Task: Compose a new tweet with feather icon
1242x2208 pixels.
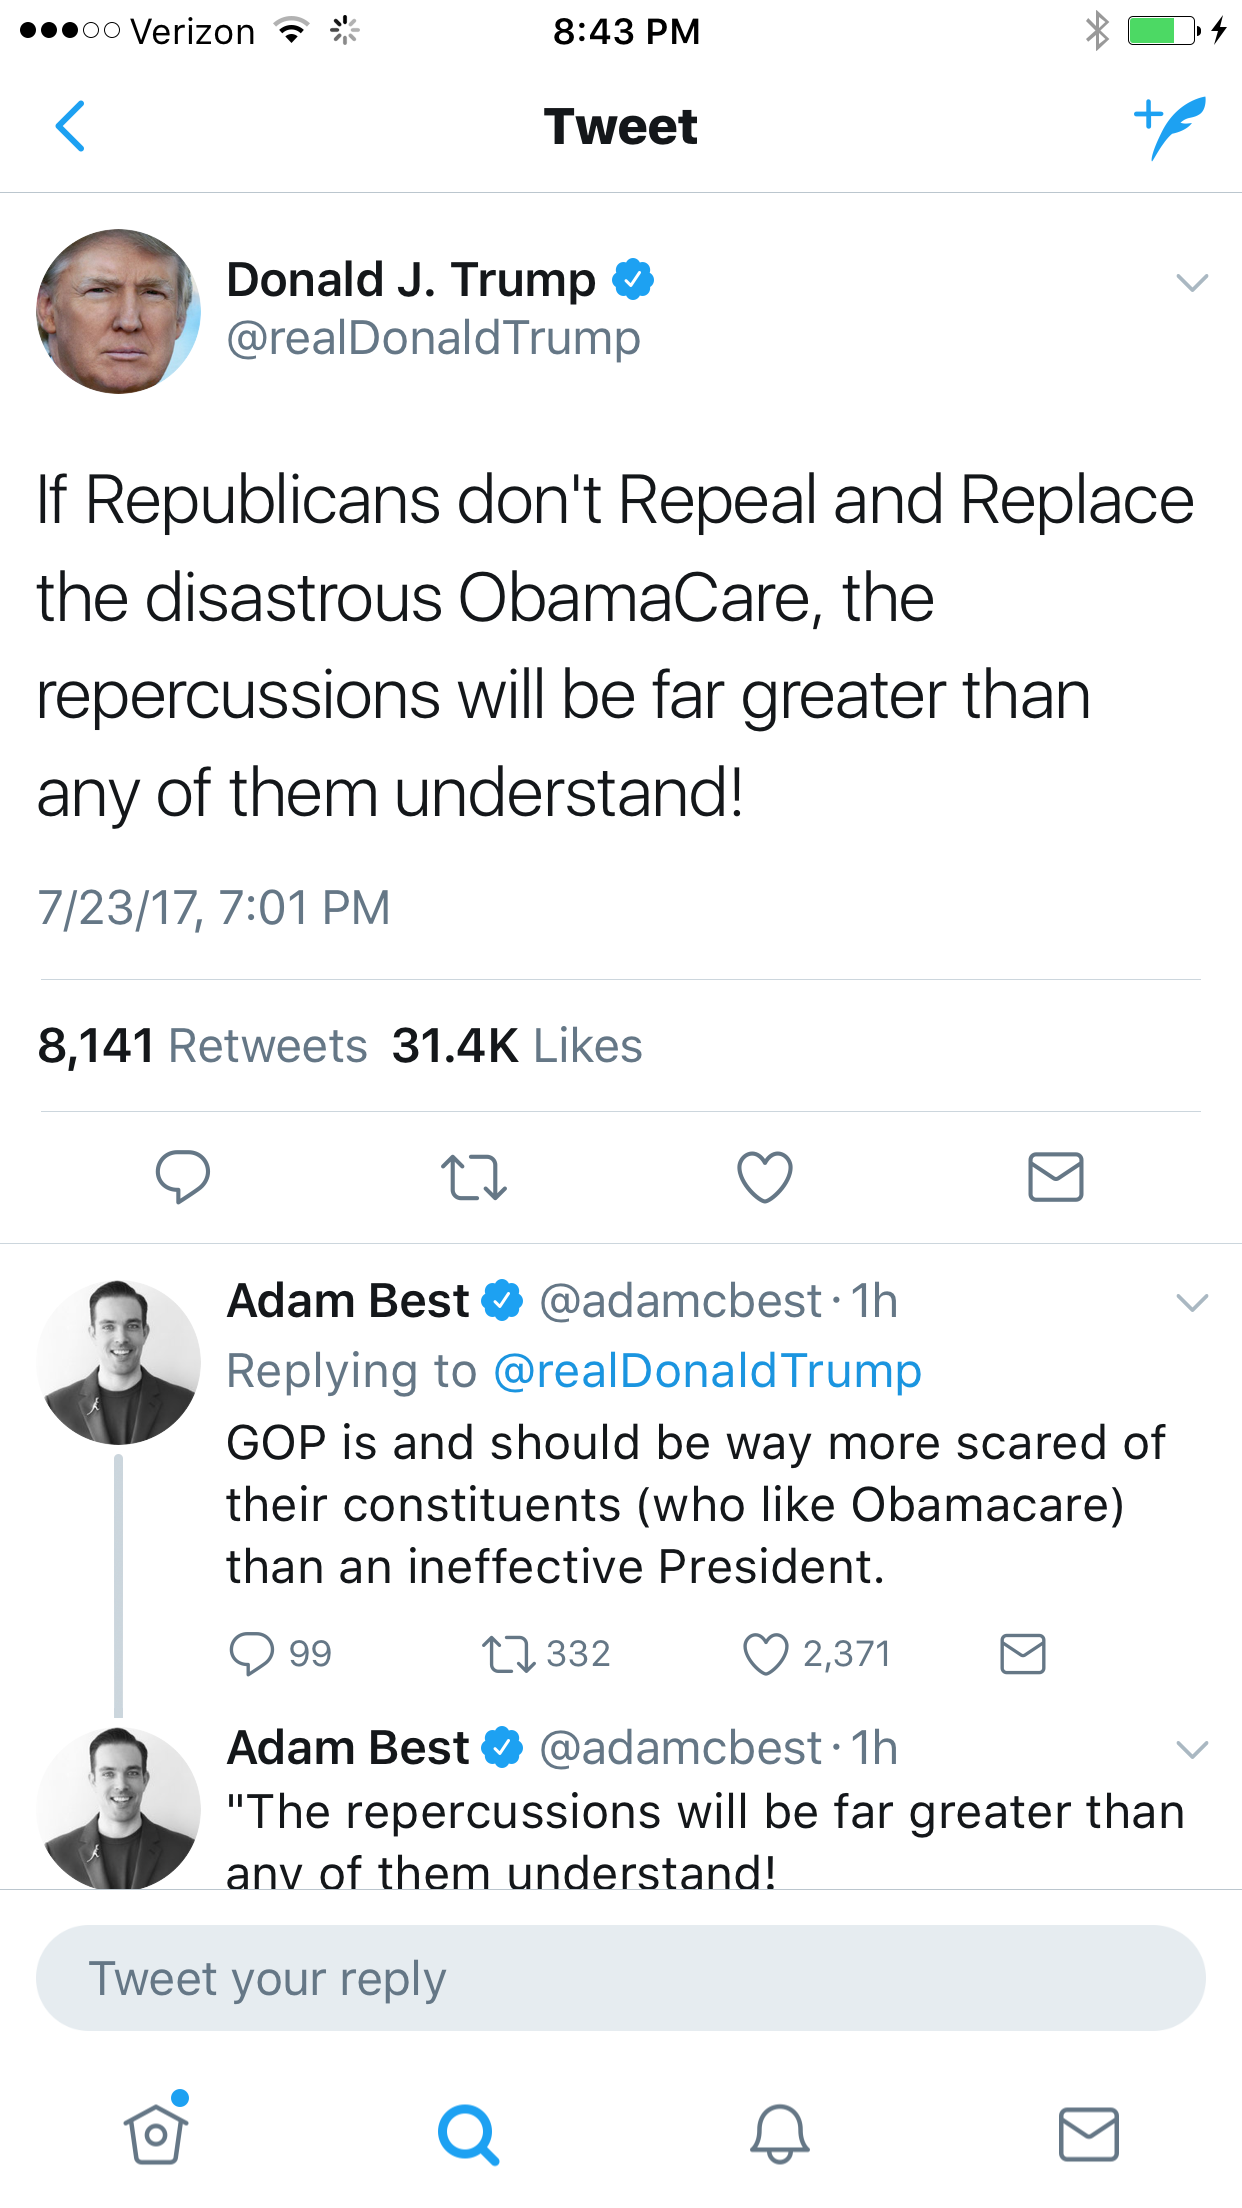Action: [1169, 127]
